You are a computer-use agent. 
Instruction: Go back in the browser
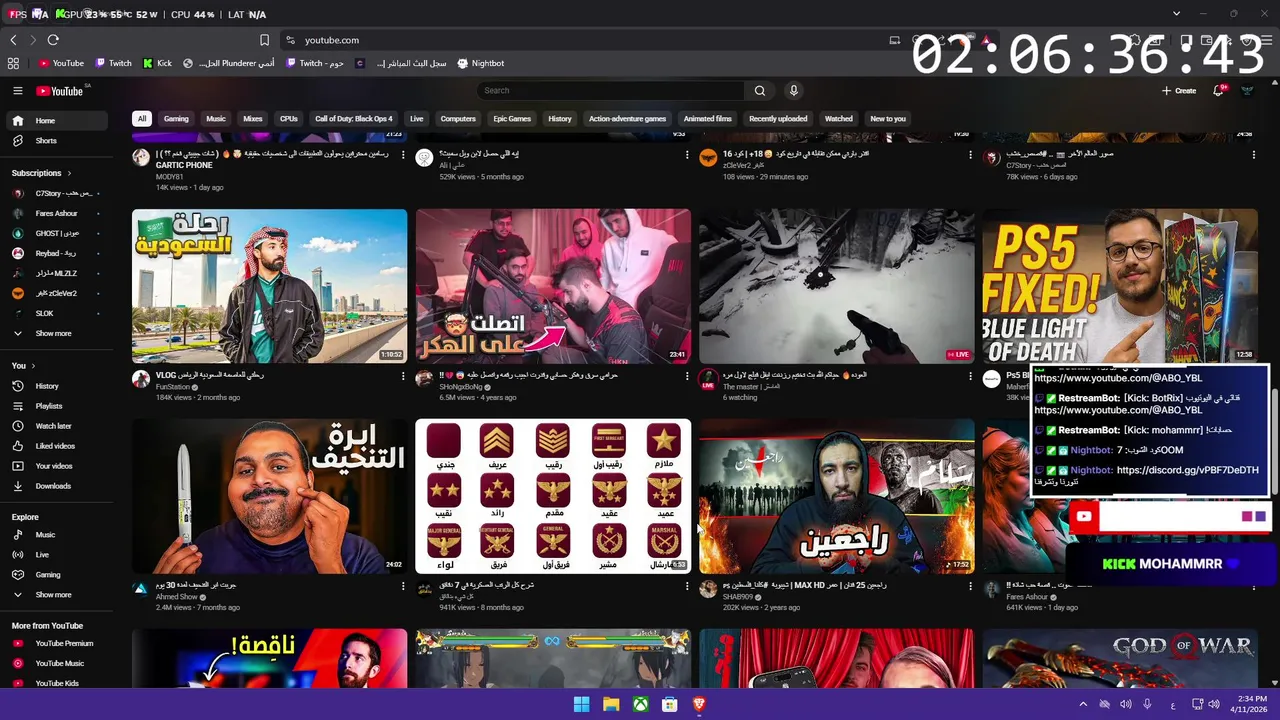13,40
